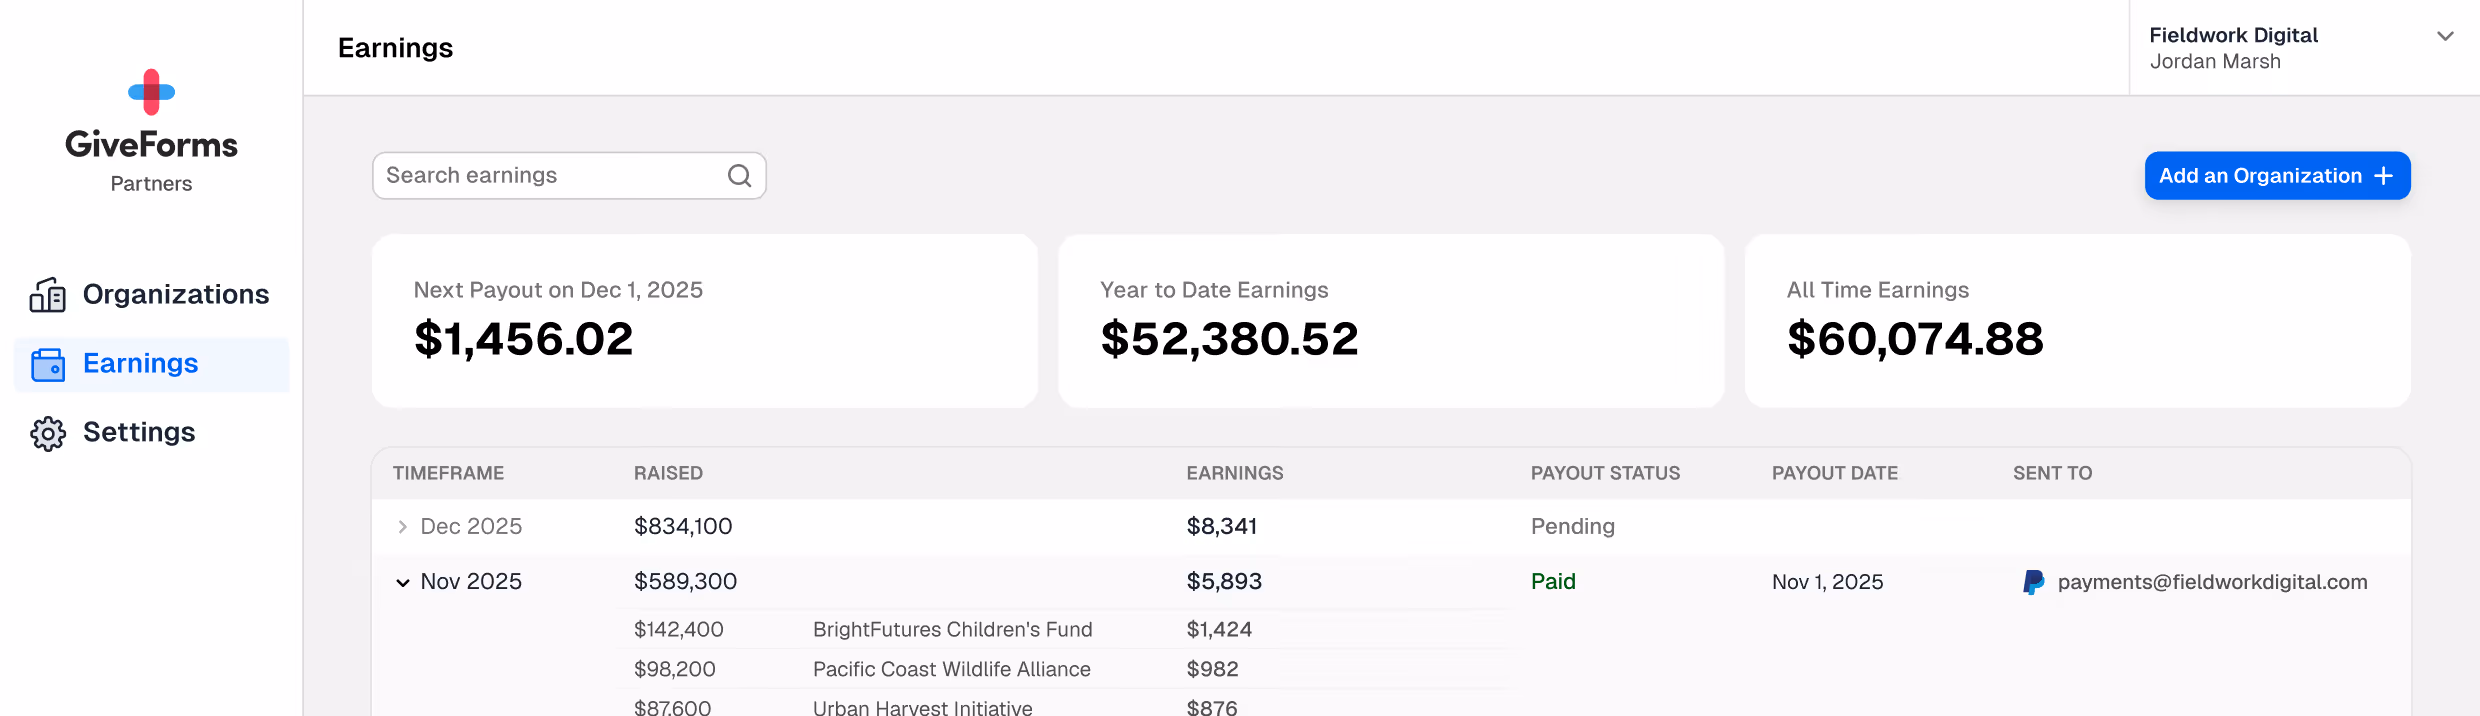
Task: Click the TIMEFRAME column header
Action: [448, 473]
